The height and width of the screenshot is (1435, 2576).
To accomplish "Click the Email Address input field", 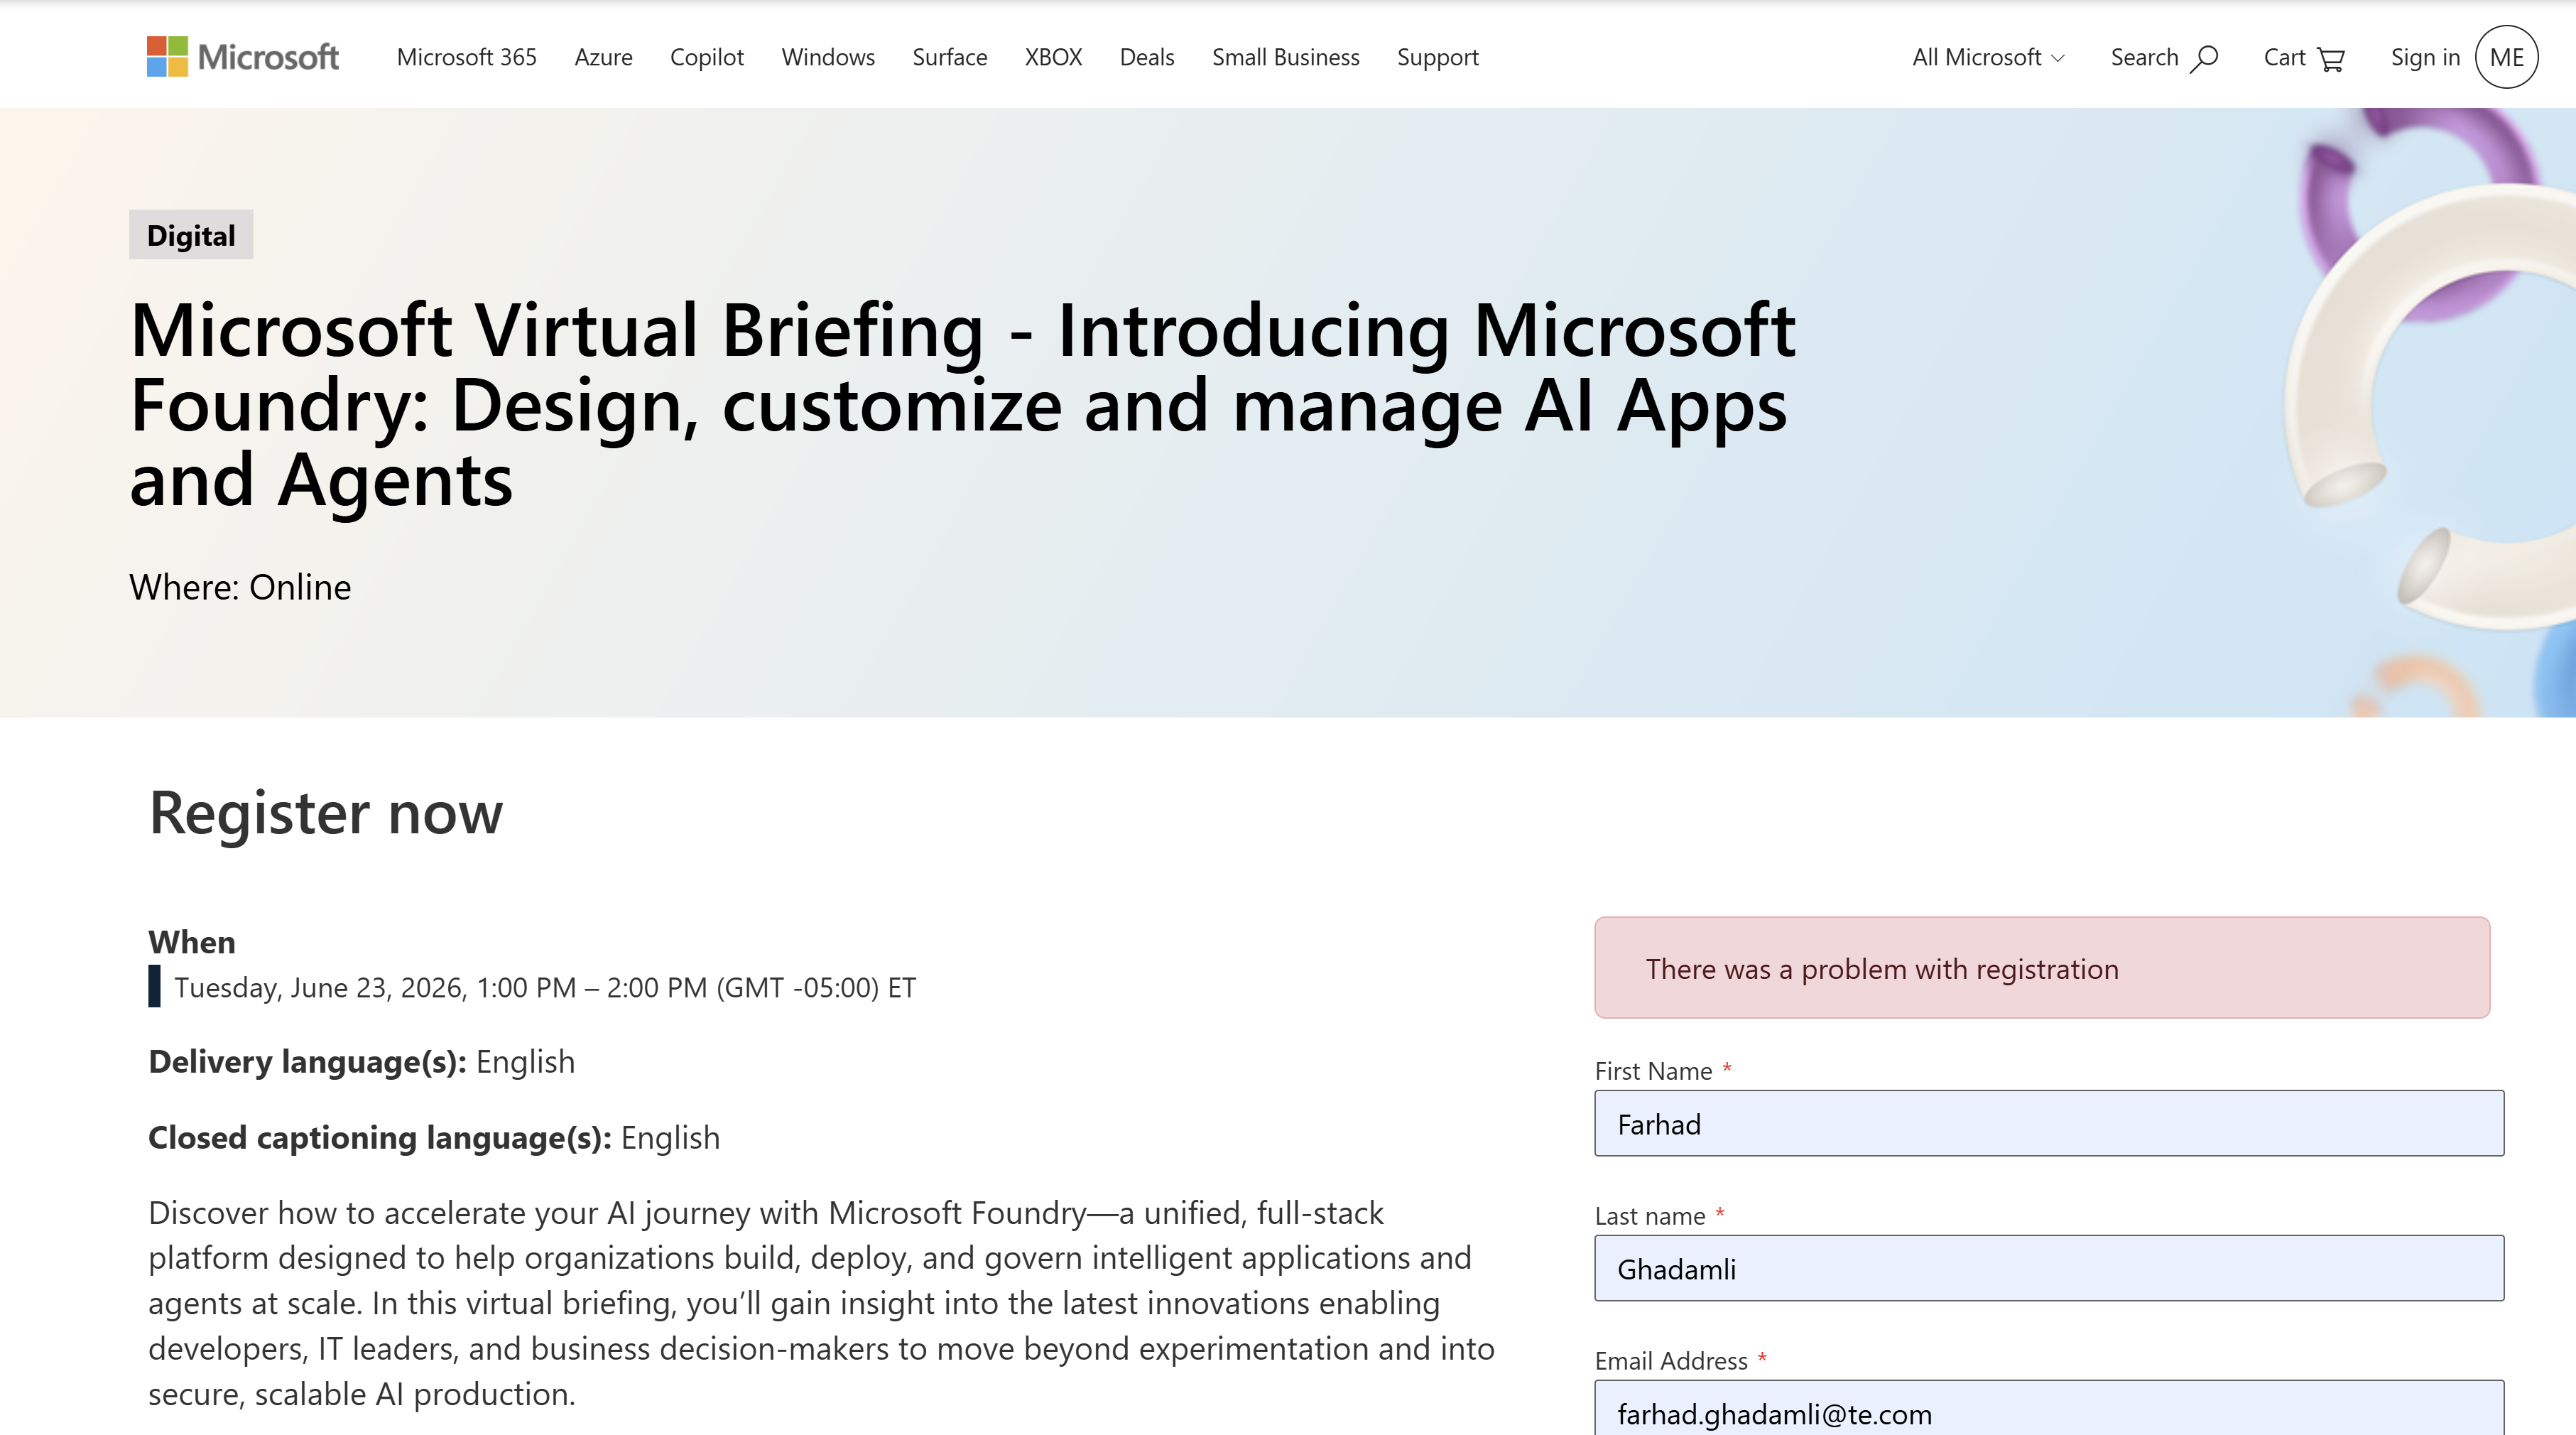I will point(2049,1408).
